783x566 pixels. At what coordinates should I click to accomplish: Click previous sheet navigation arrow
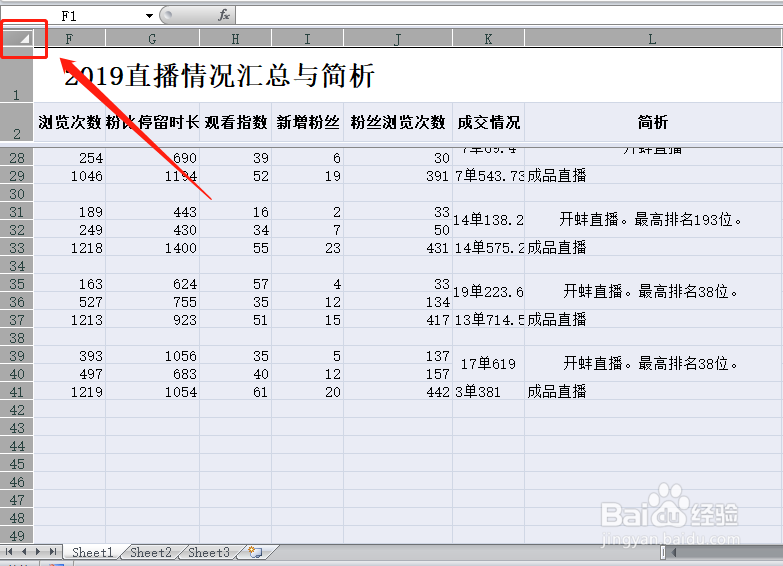[x=23, y=552]
